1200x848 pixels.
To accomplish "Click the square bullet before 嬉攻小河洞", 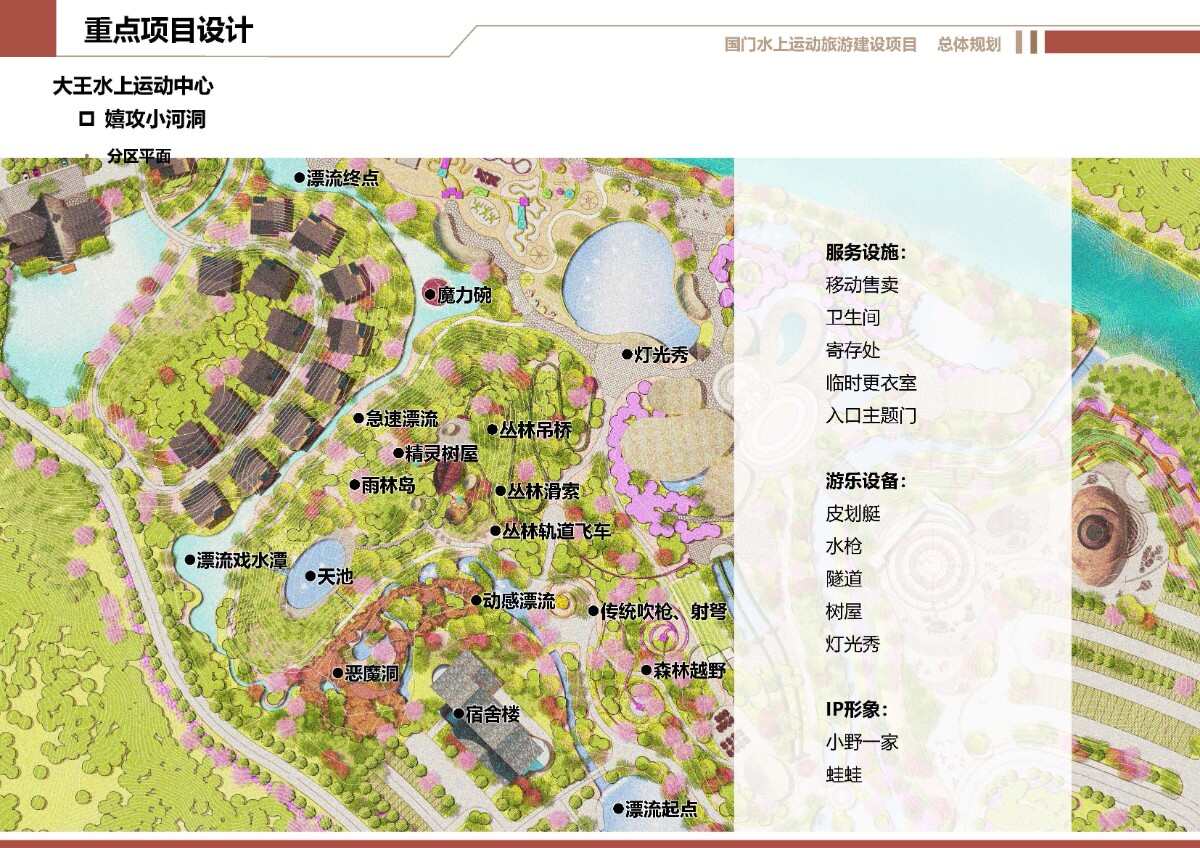I will (86, 120).
